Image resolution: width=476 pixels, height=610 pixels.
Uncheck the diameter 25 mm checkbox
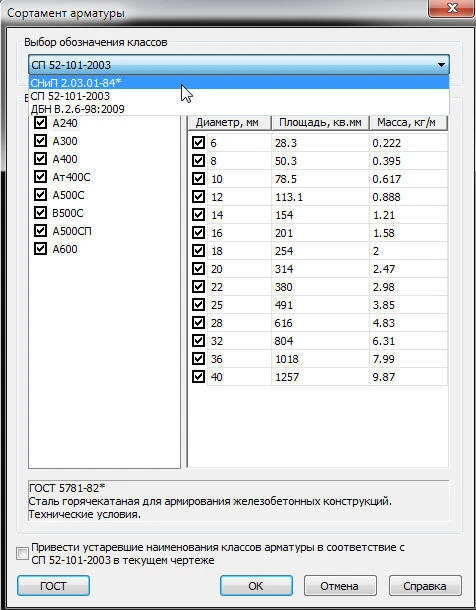tap(198, 304)
